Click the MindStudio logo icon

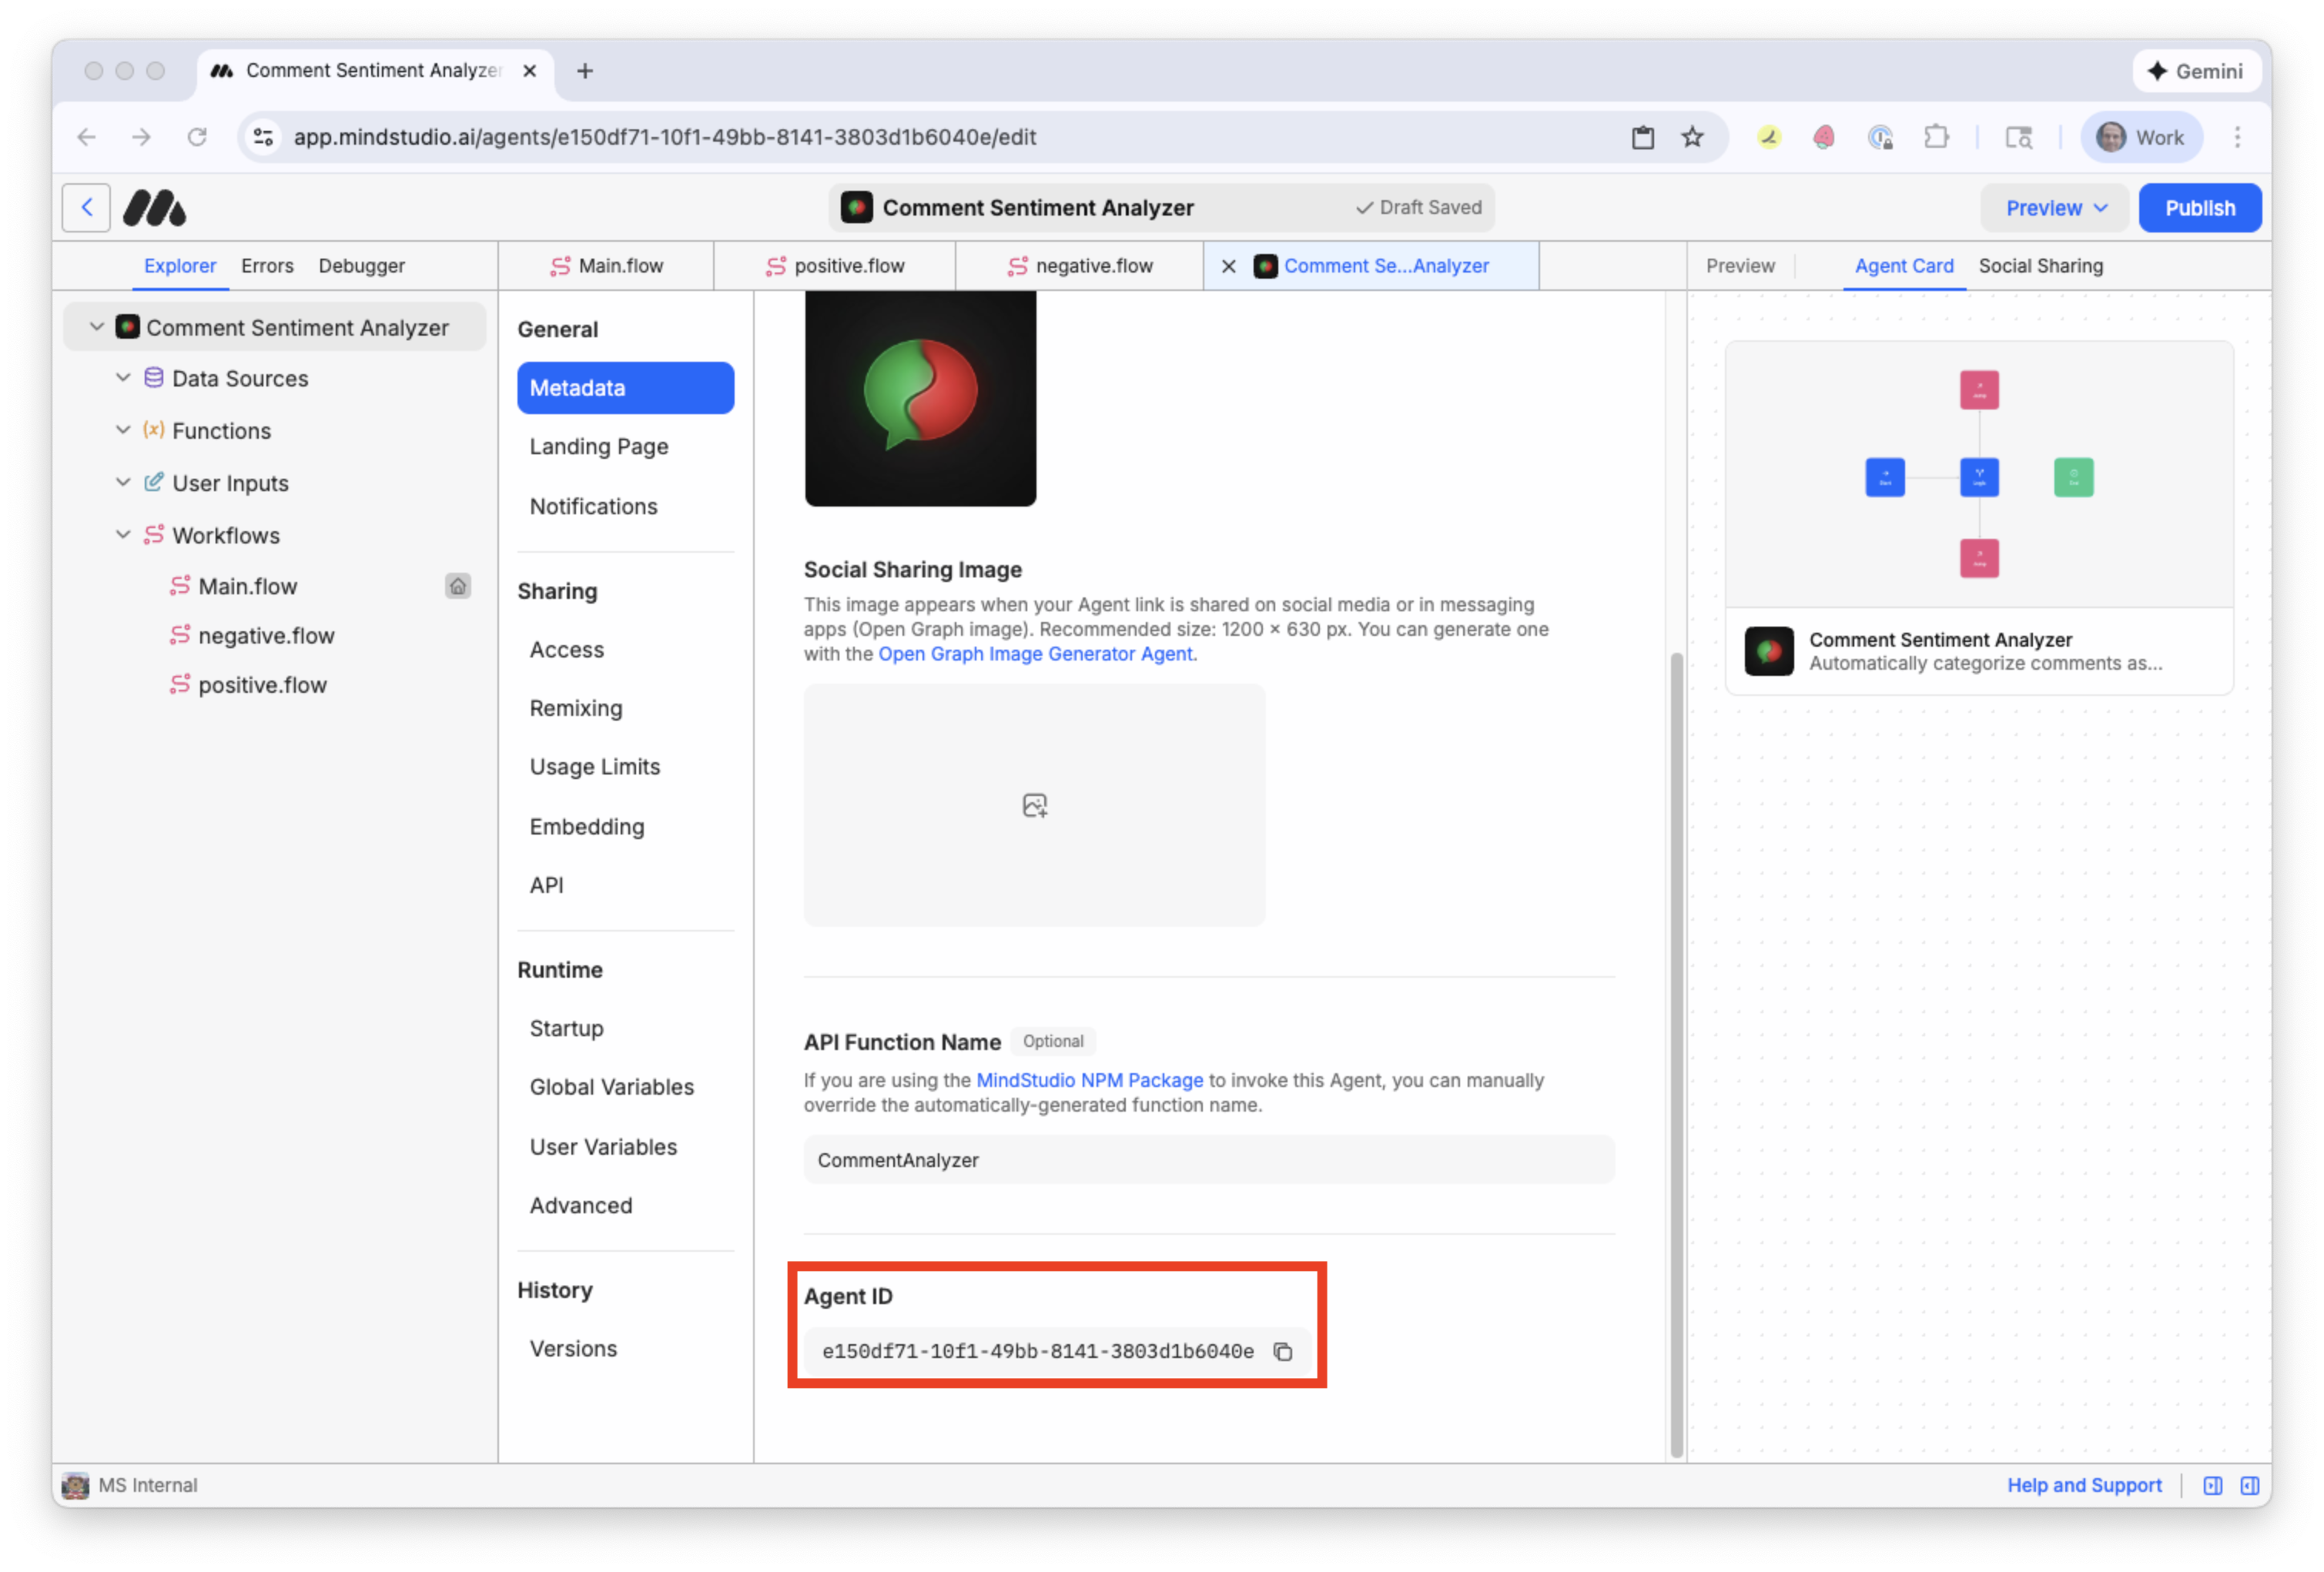pos(156,207)
